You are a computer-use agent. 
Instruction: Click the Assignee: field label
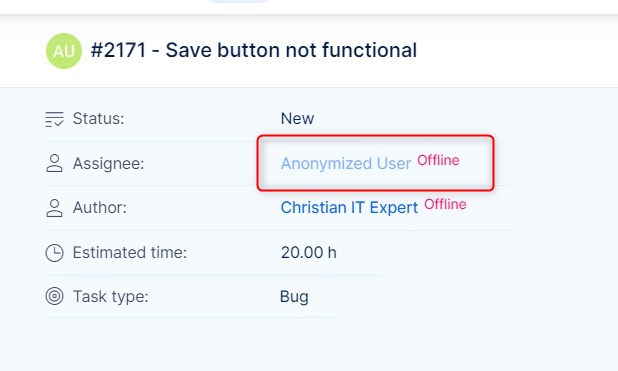point(108,163)
